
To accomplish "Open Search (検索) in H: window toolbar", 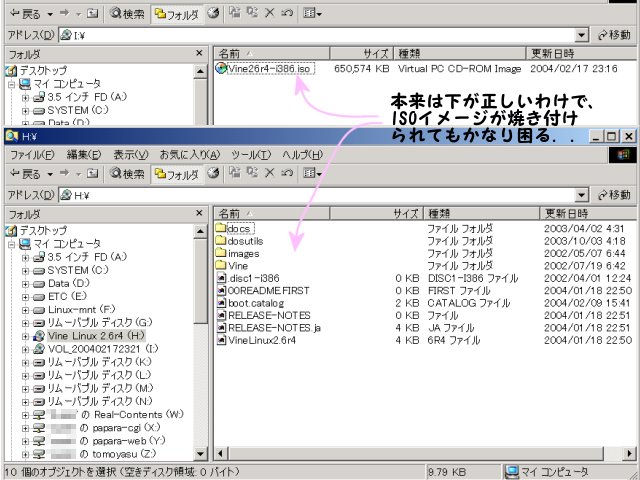I will click(127, 174).
